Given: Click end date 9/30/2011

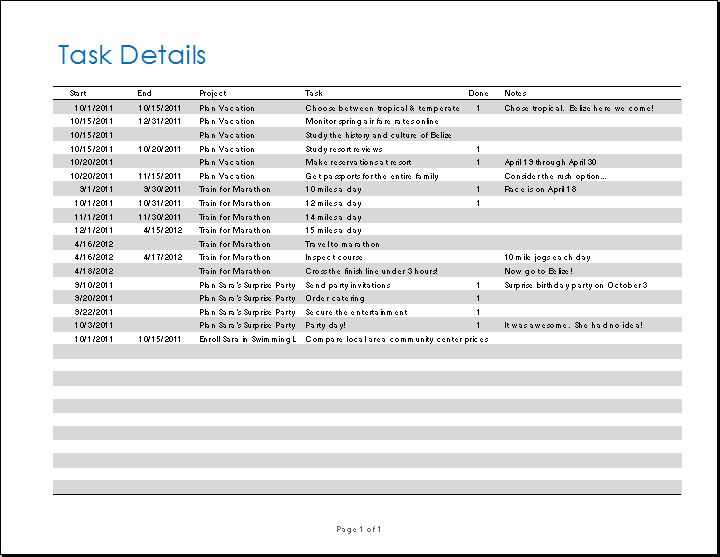Looking at the screenshot, I should coord(162,190).
